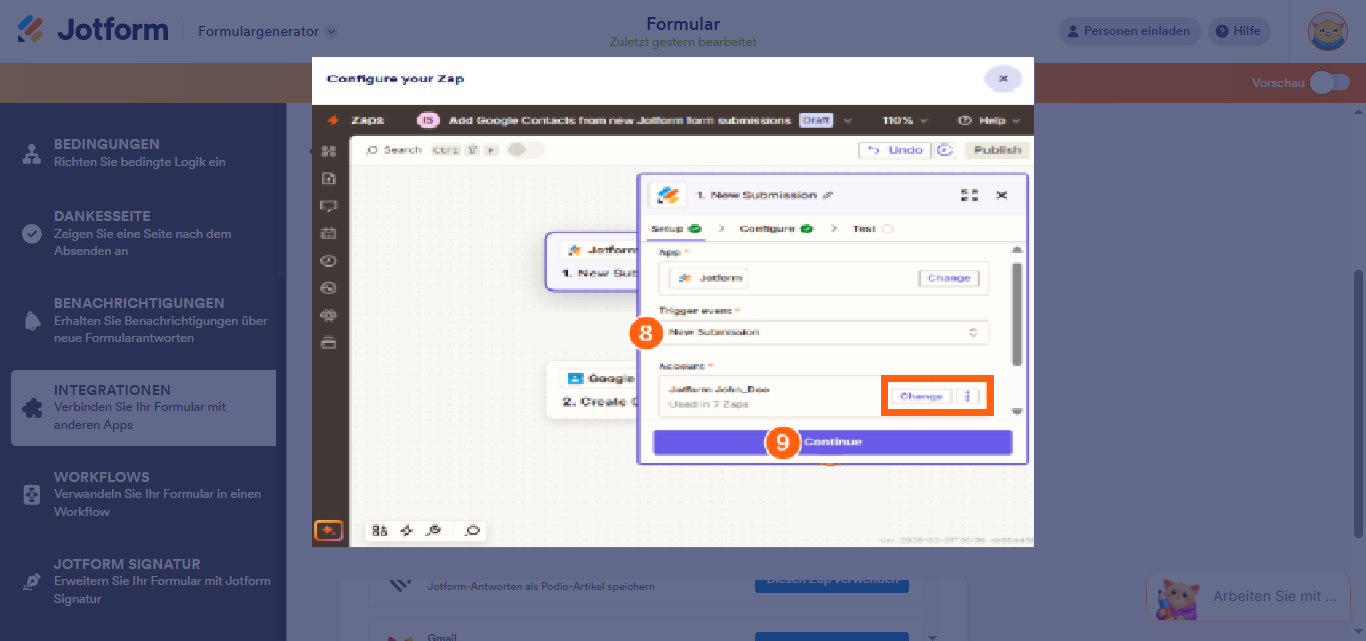
Task: Toggle fullscreen expand on New Submission panel
Action: [x=968, y=195]
